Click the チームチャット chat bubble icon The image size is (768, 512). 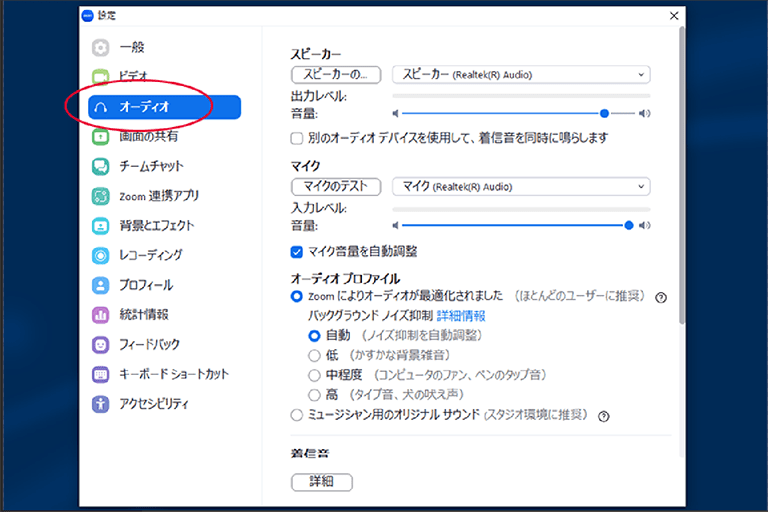click(100, 167)
